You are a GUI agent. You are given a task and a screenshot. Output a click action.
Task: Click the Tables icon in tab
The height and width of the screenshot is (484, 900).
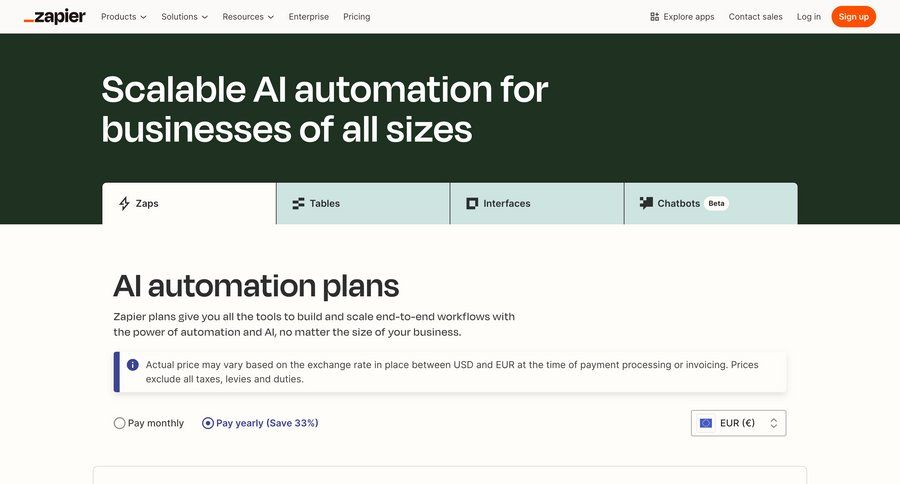pos(298,203)
